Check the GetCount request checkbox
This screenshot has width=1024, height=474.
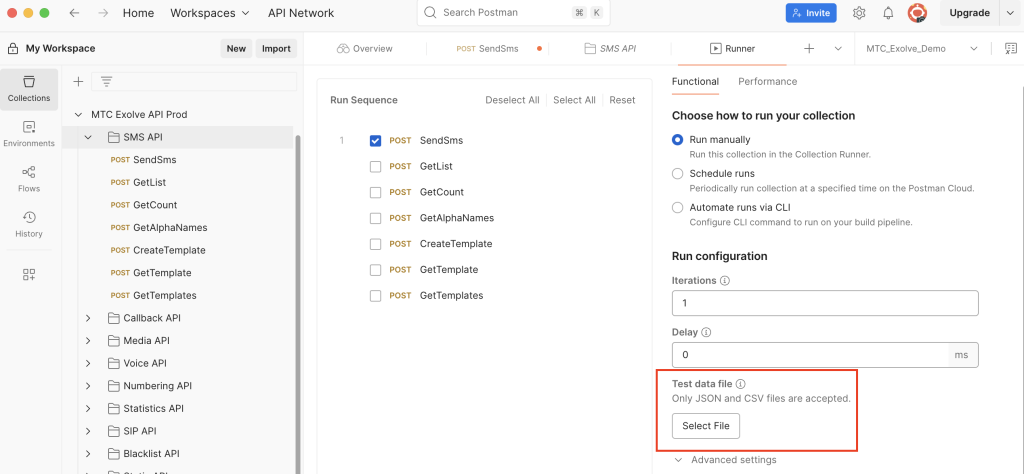[376, 193]
